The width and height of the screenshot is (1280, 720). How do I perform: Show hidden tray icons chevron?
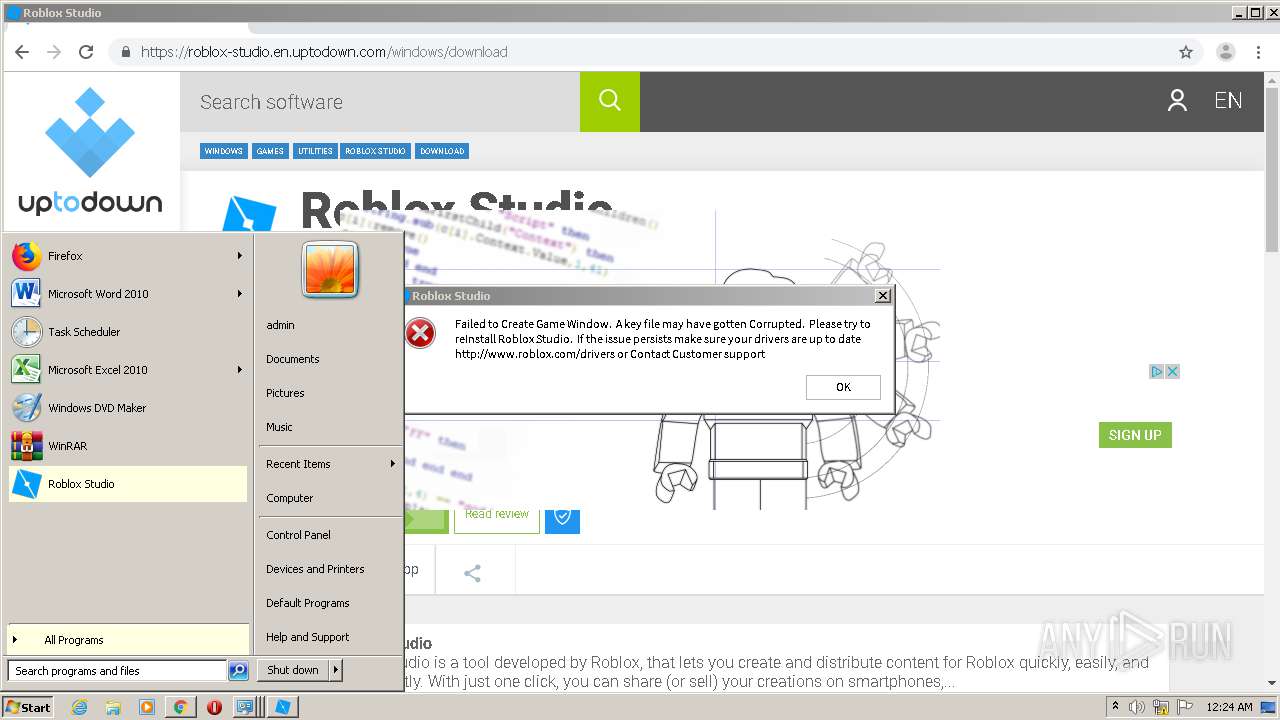(x=1115, y=707)
